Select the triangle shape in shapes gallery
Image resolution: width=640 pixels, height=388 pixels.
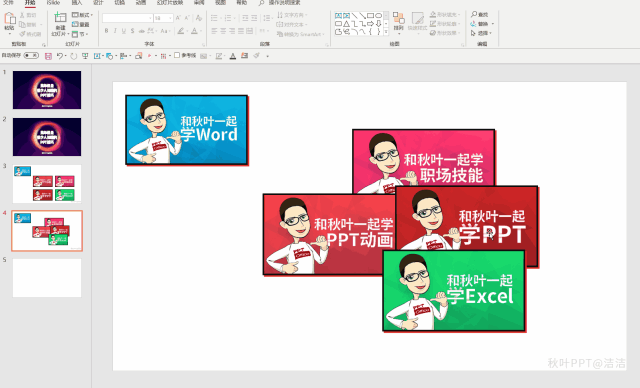pyautogui.click(x=346, y=24)
